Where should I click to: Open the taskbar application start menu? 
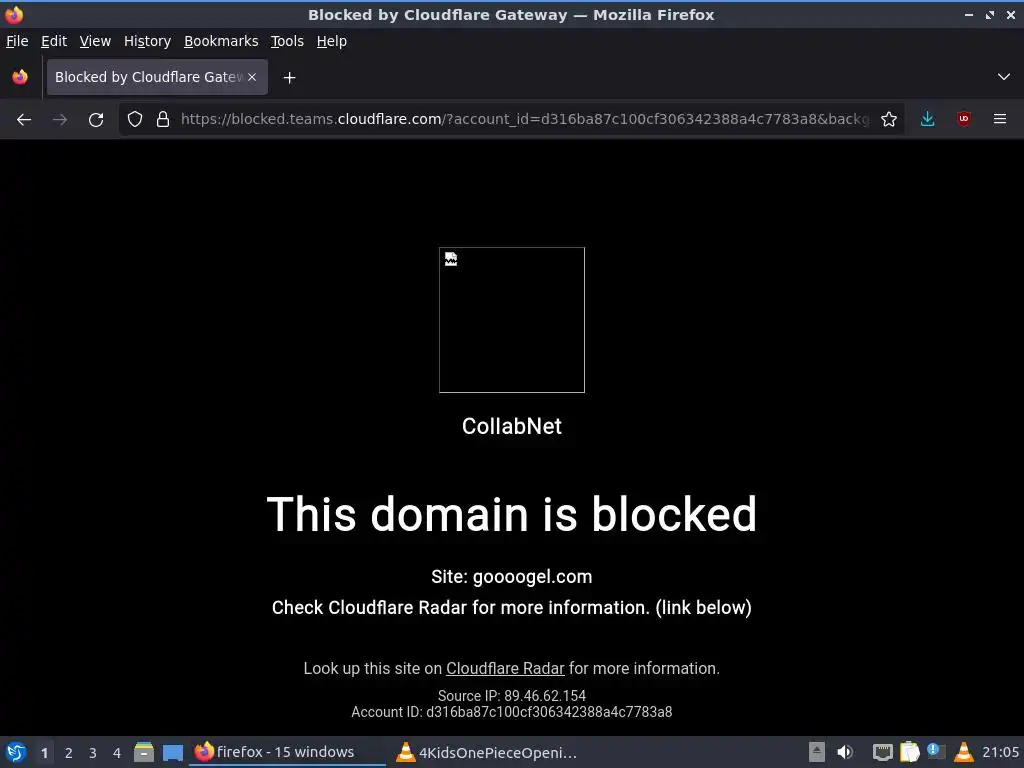coord(16,753)
